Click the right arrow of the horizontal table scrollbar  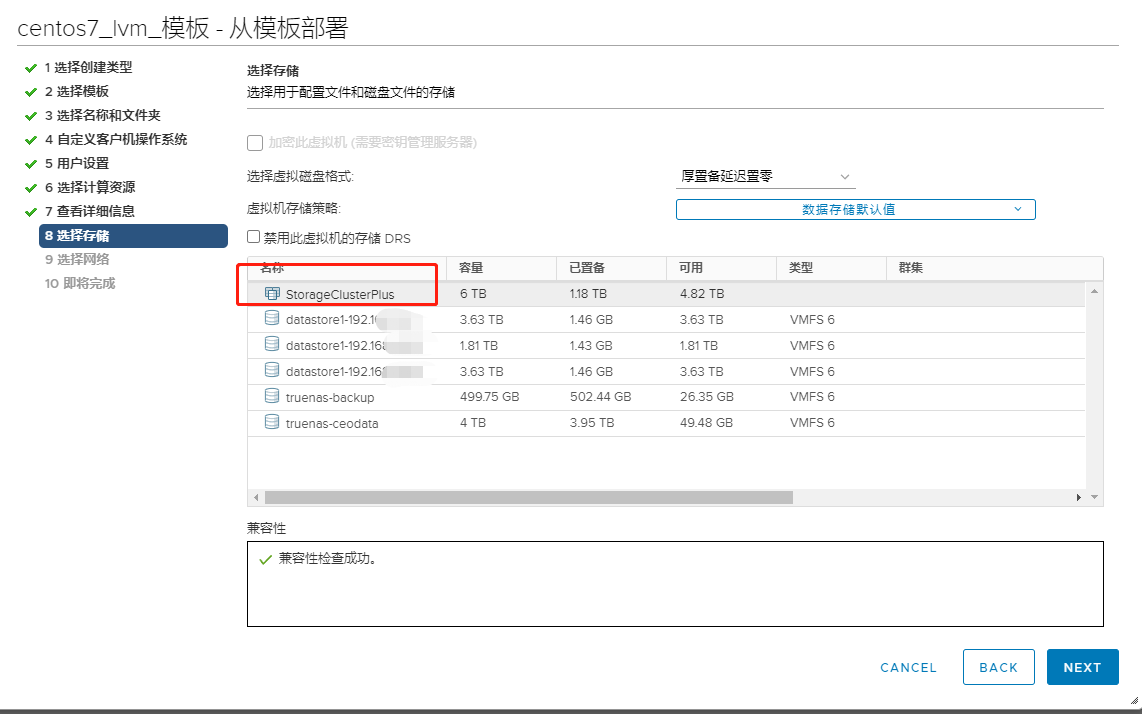(x=1078, y=497)
